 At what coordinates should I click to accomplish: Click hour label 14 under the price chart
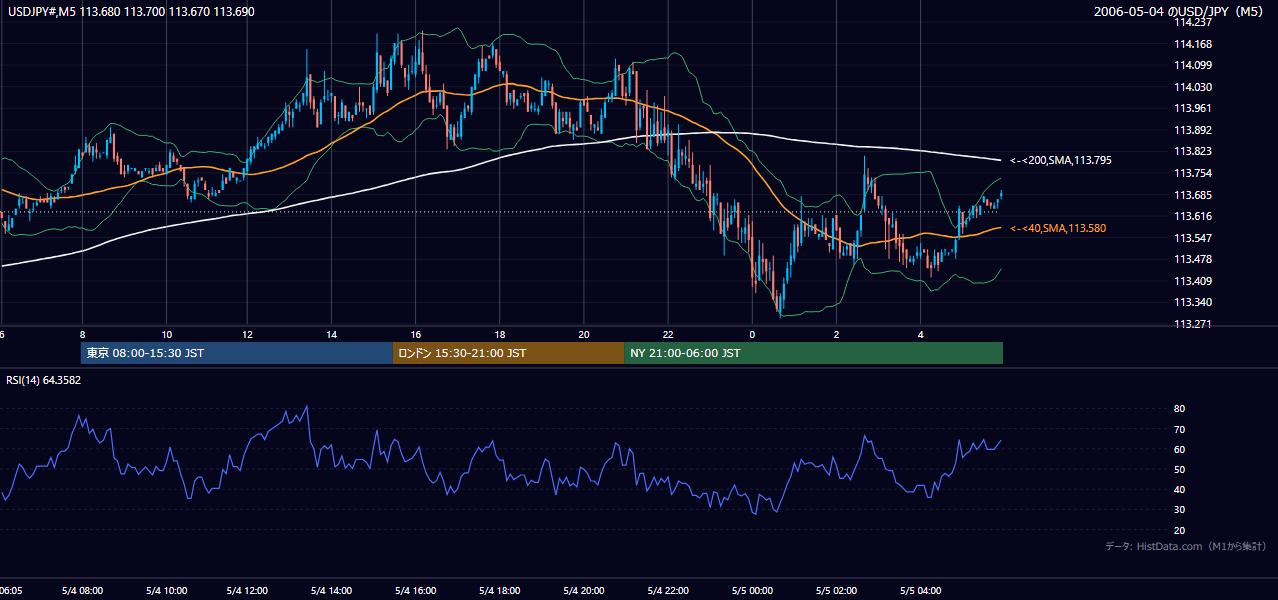(x=331, y=335)
